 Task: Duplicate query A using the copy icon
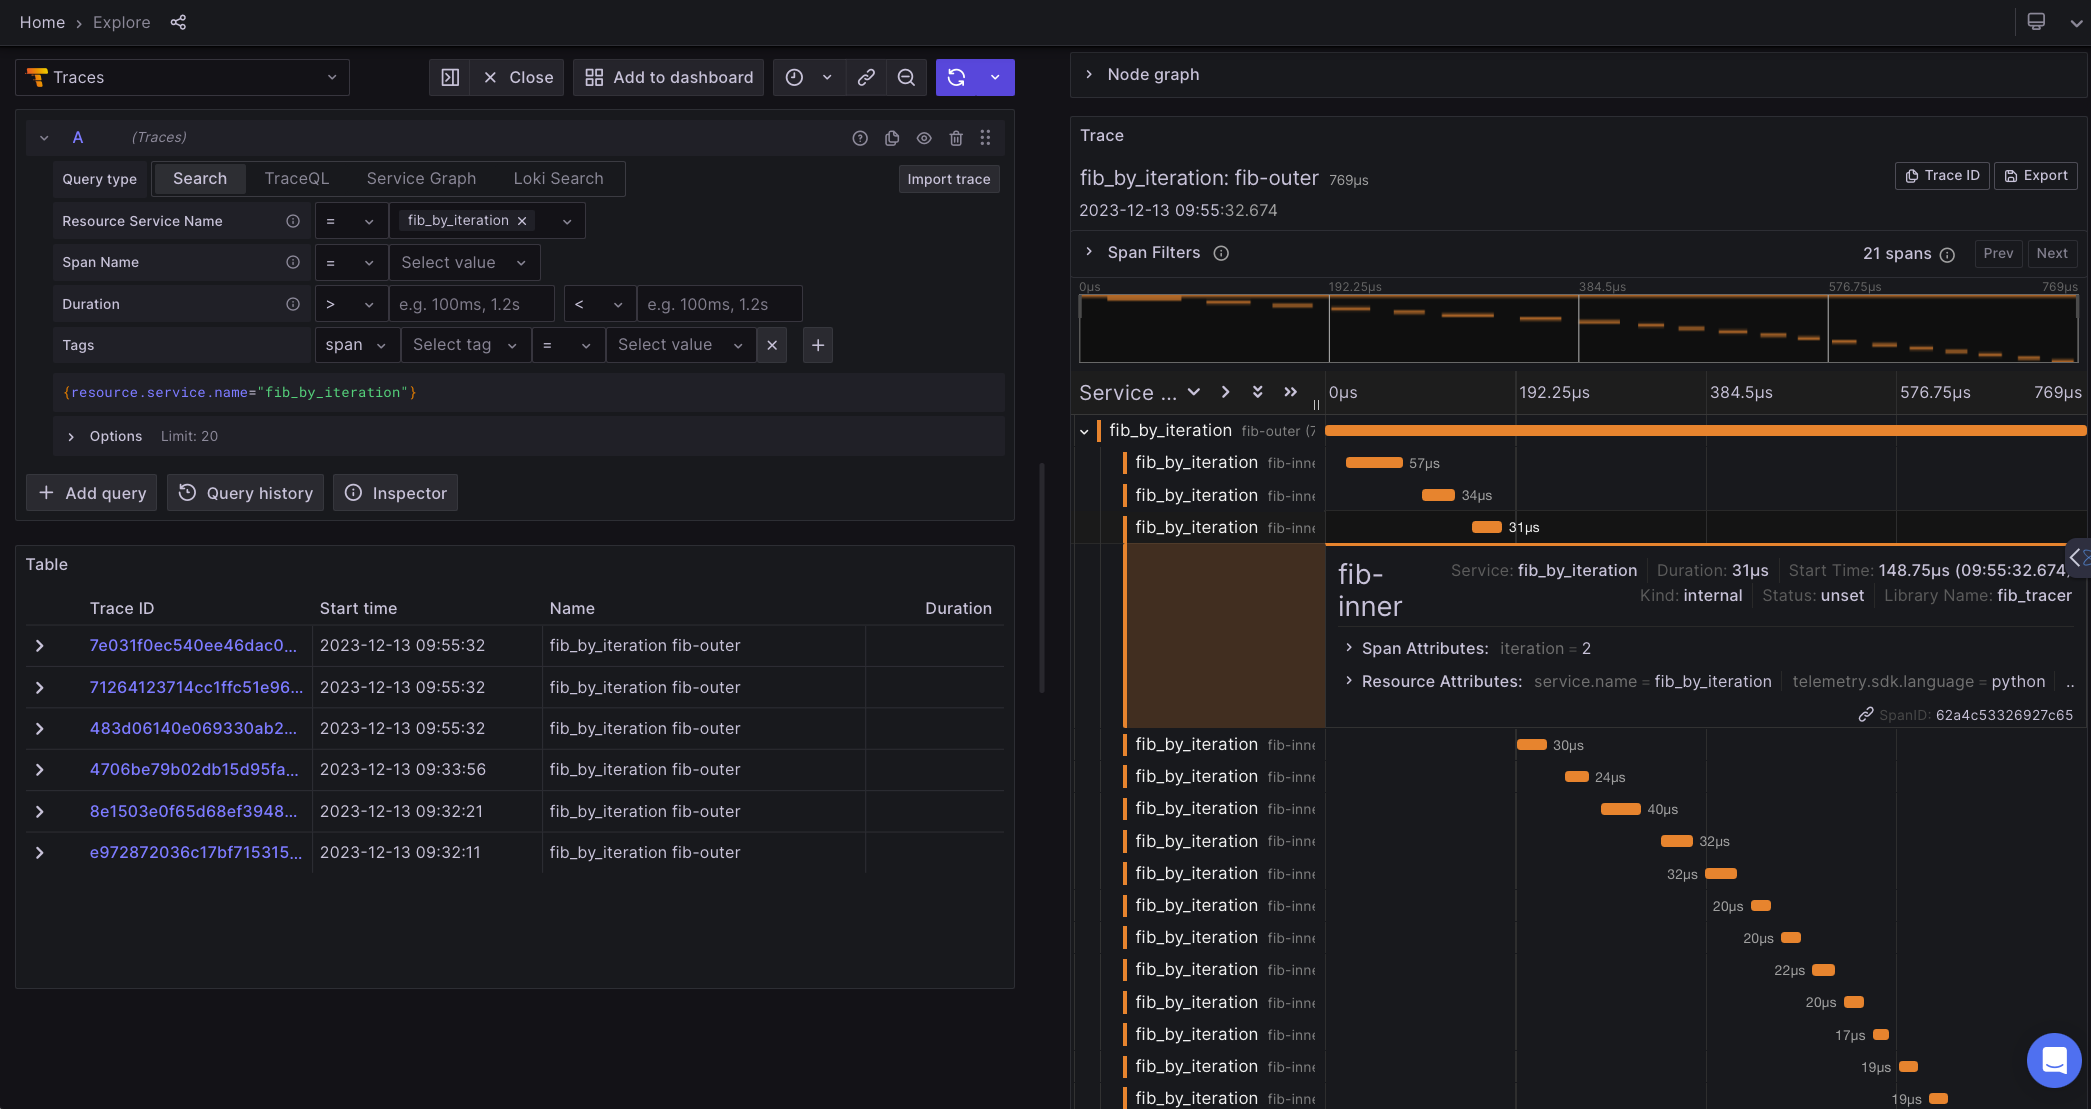pos(891,137)
